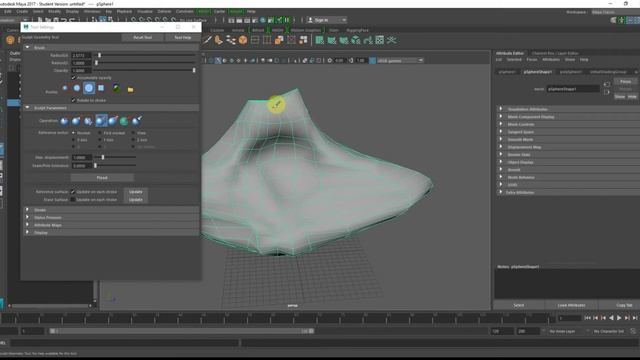640x360 pixels.
Task: Toggle Reference surface update on each stroke
Action: [x=73, y=191]
